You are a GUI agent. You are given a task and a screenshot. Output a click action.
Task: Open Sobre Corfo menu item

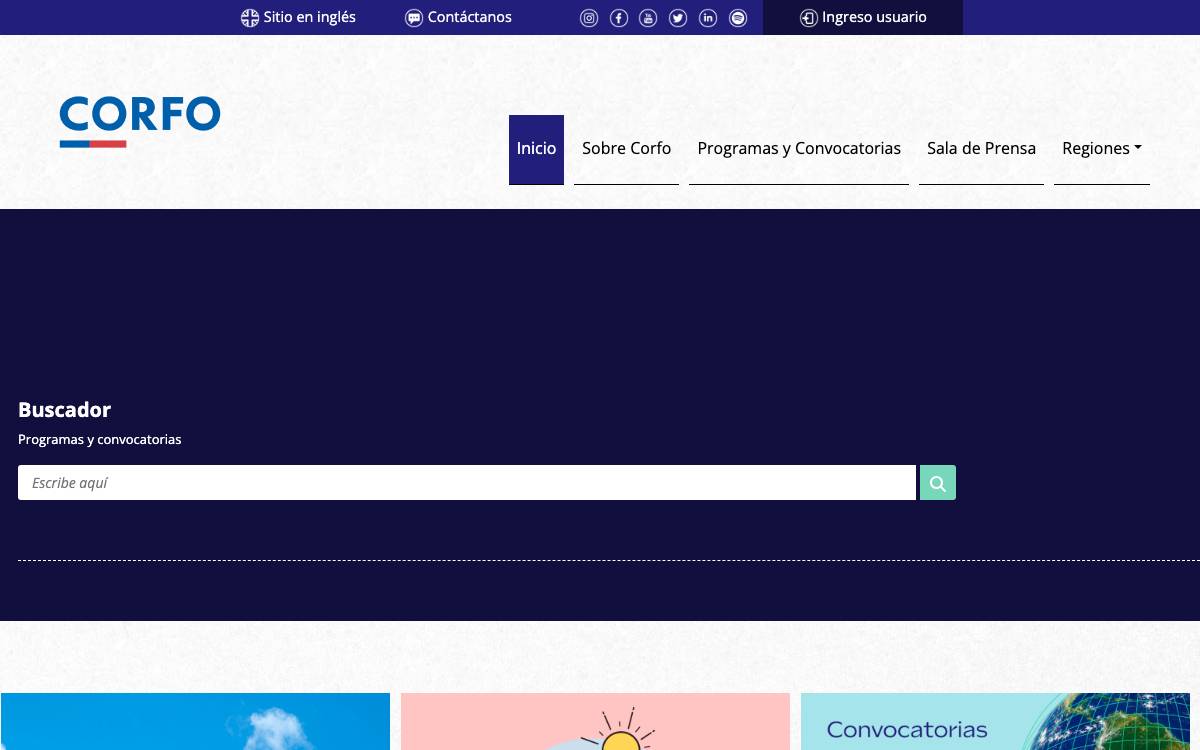[626, 149]
